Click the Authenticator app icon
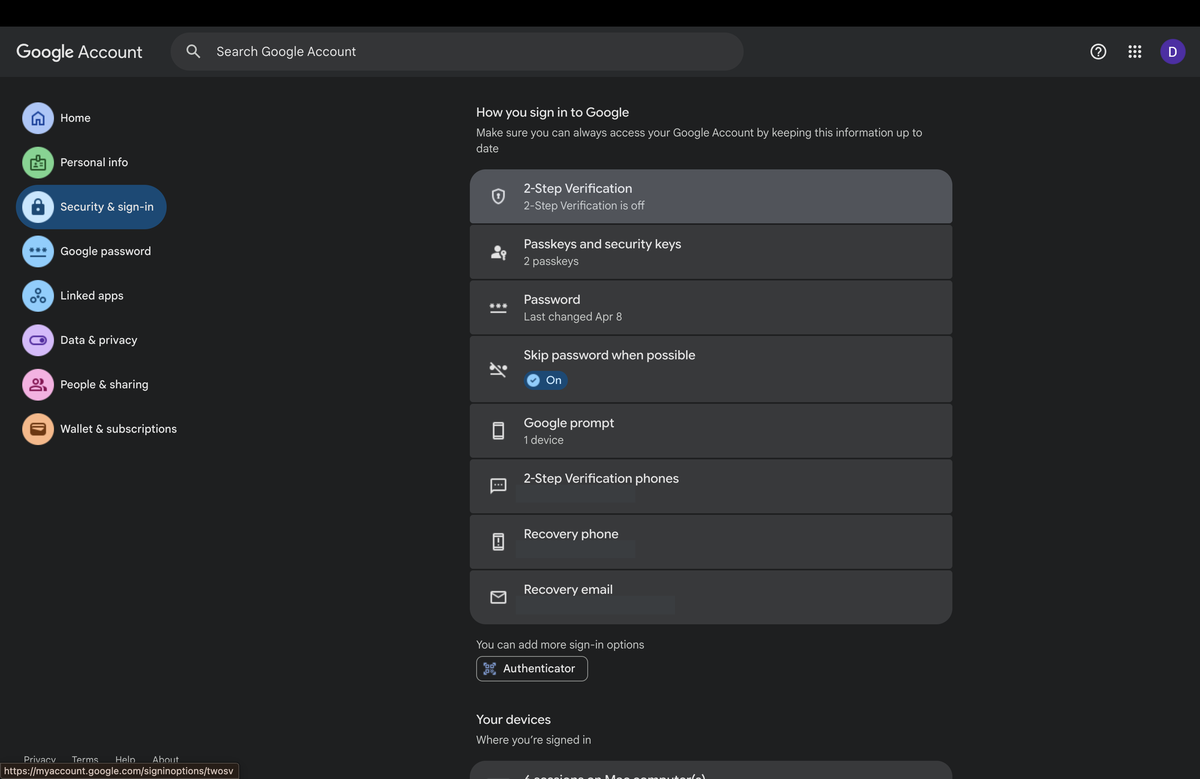The image size is (1200, 779). [490, 669]
